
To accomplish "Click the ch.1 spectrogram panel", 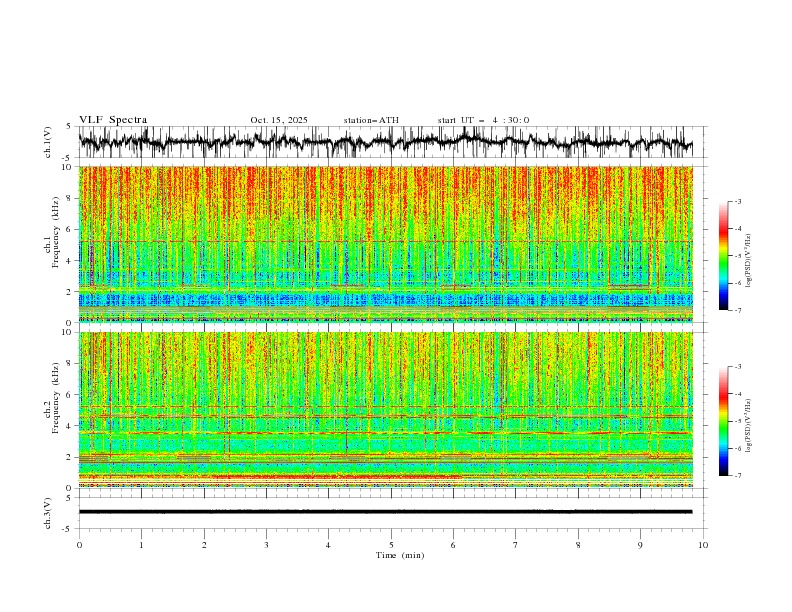I will (385, 244).
